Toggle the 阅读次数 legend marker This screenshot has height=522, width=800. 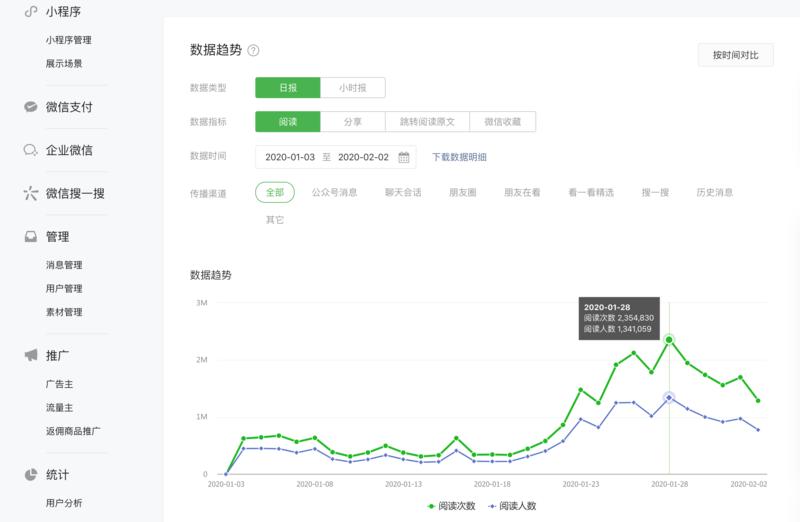431,506
